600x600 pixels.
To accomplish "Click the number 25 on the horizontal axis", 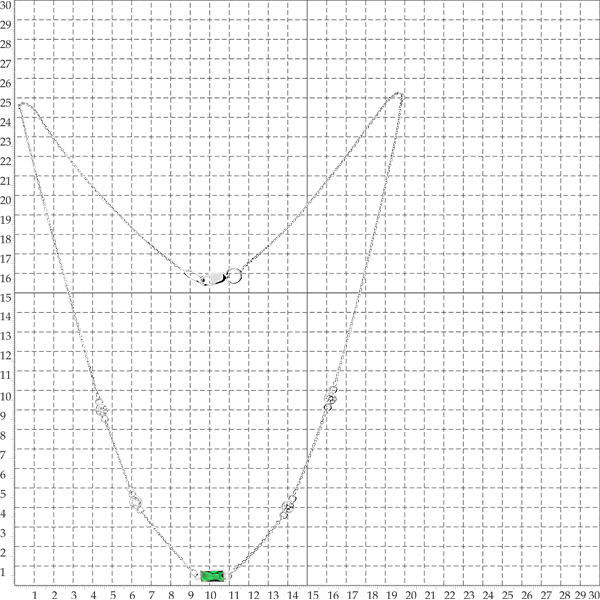I will tap(508, 595).
